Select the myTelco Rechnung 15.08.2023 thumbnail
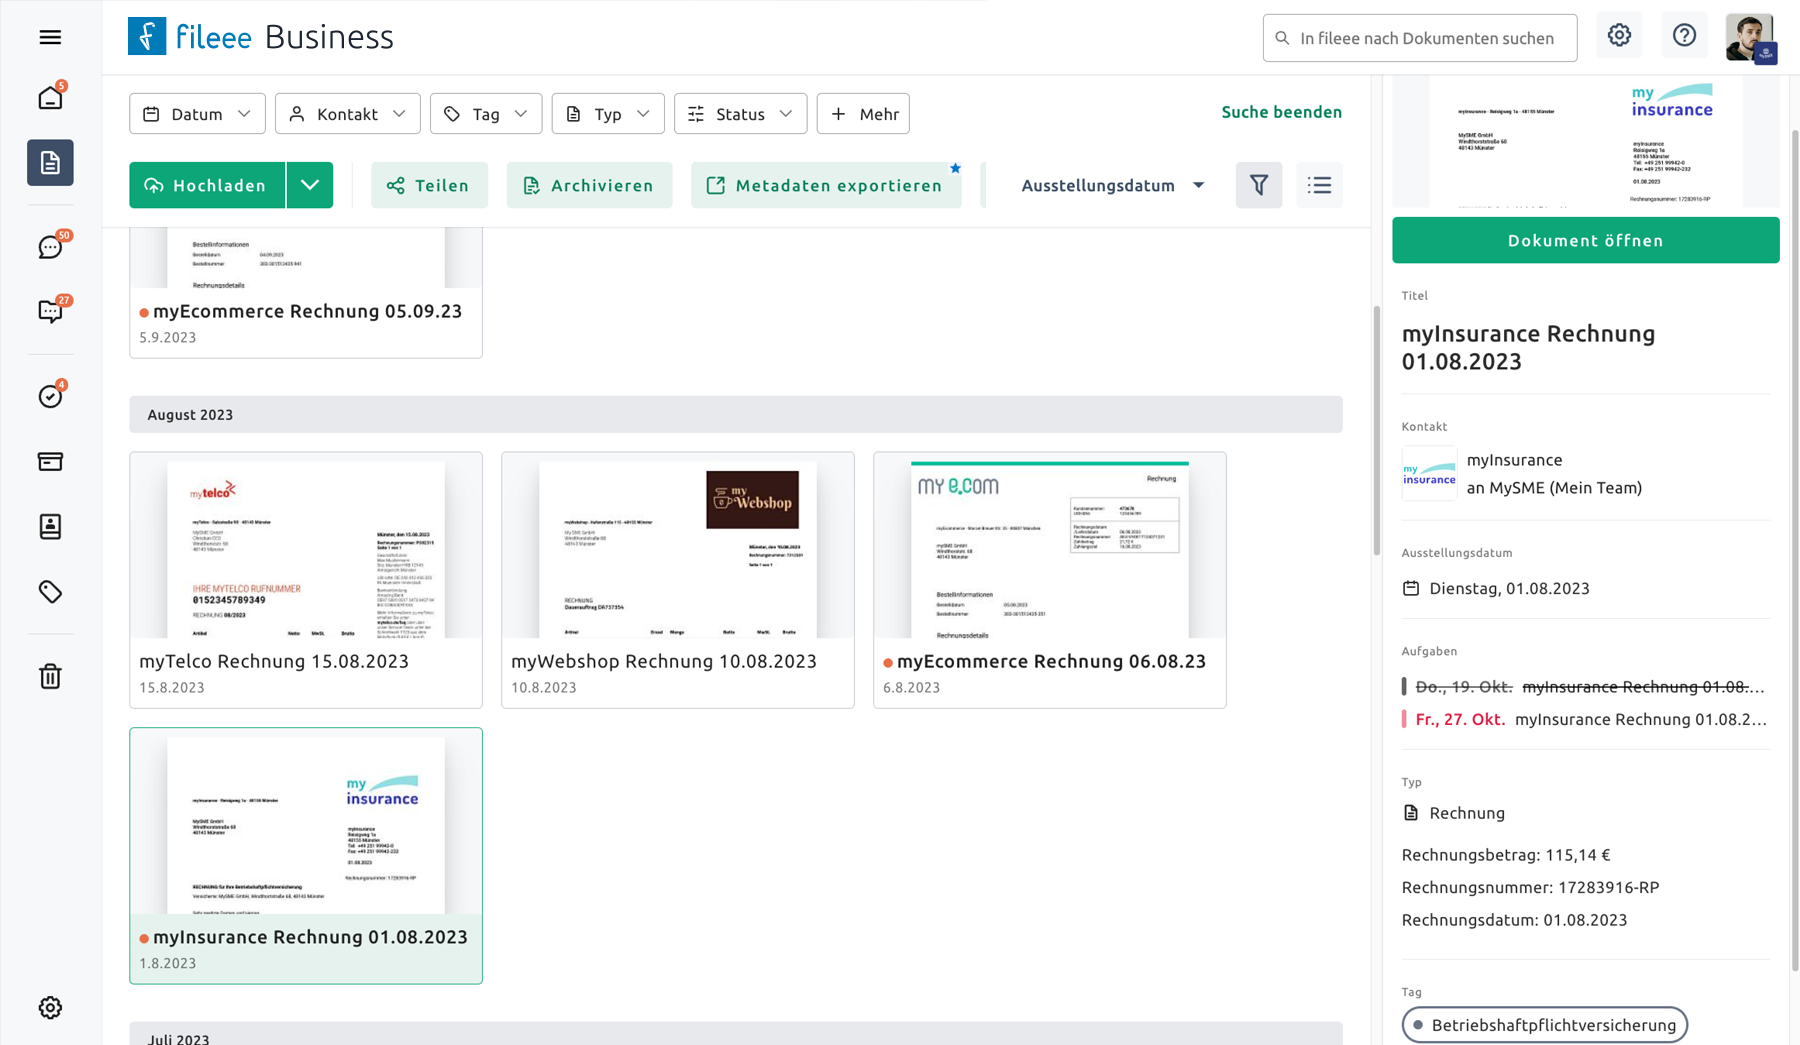Screen dimensions: 1800x1045 coord(305,549)
